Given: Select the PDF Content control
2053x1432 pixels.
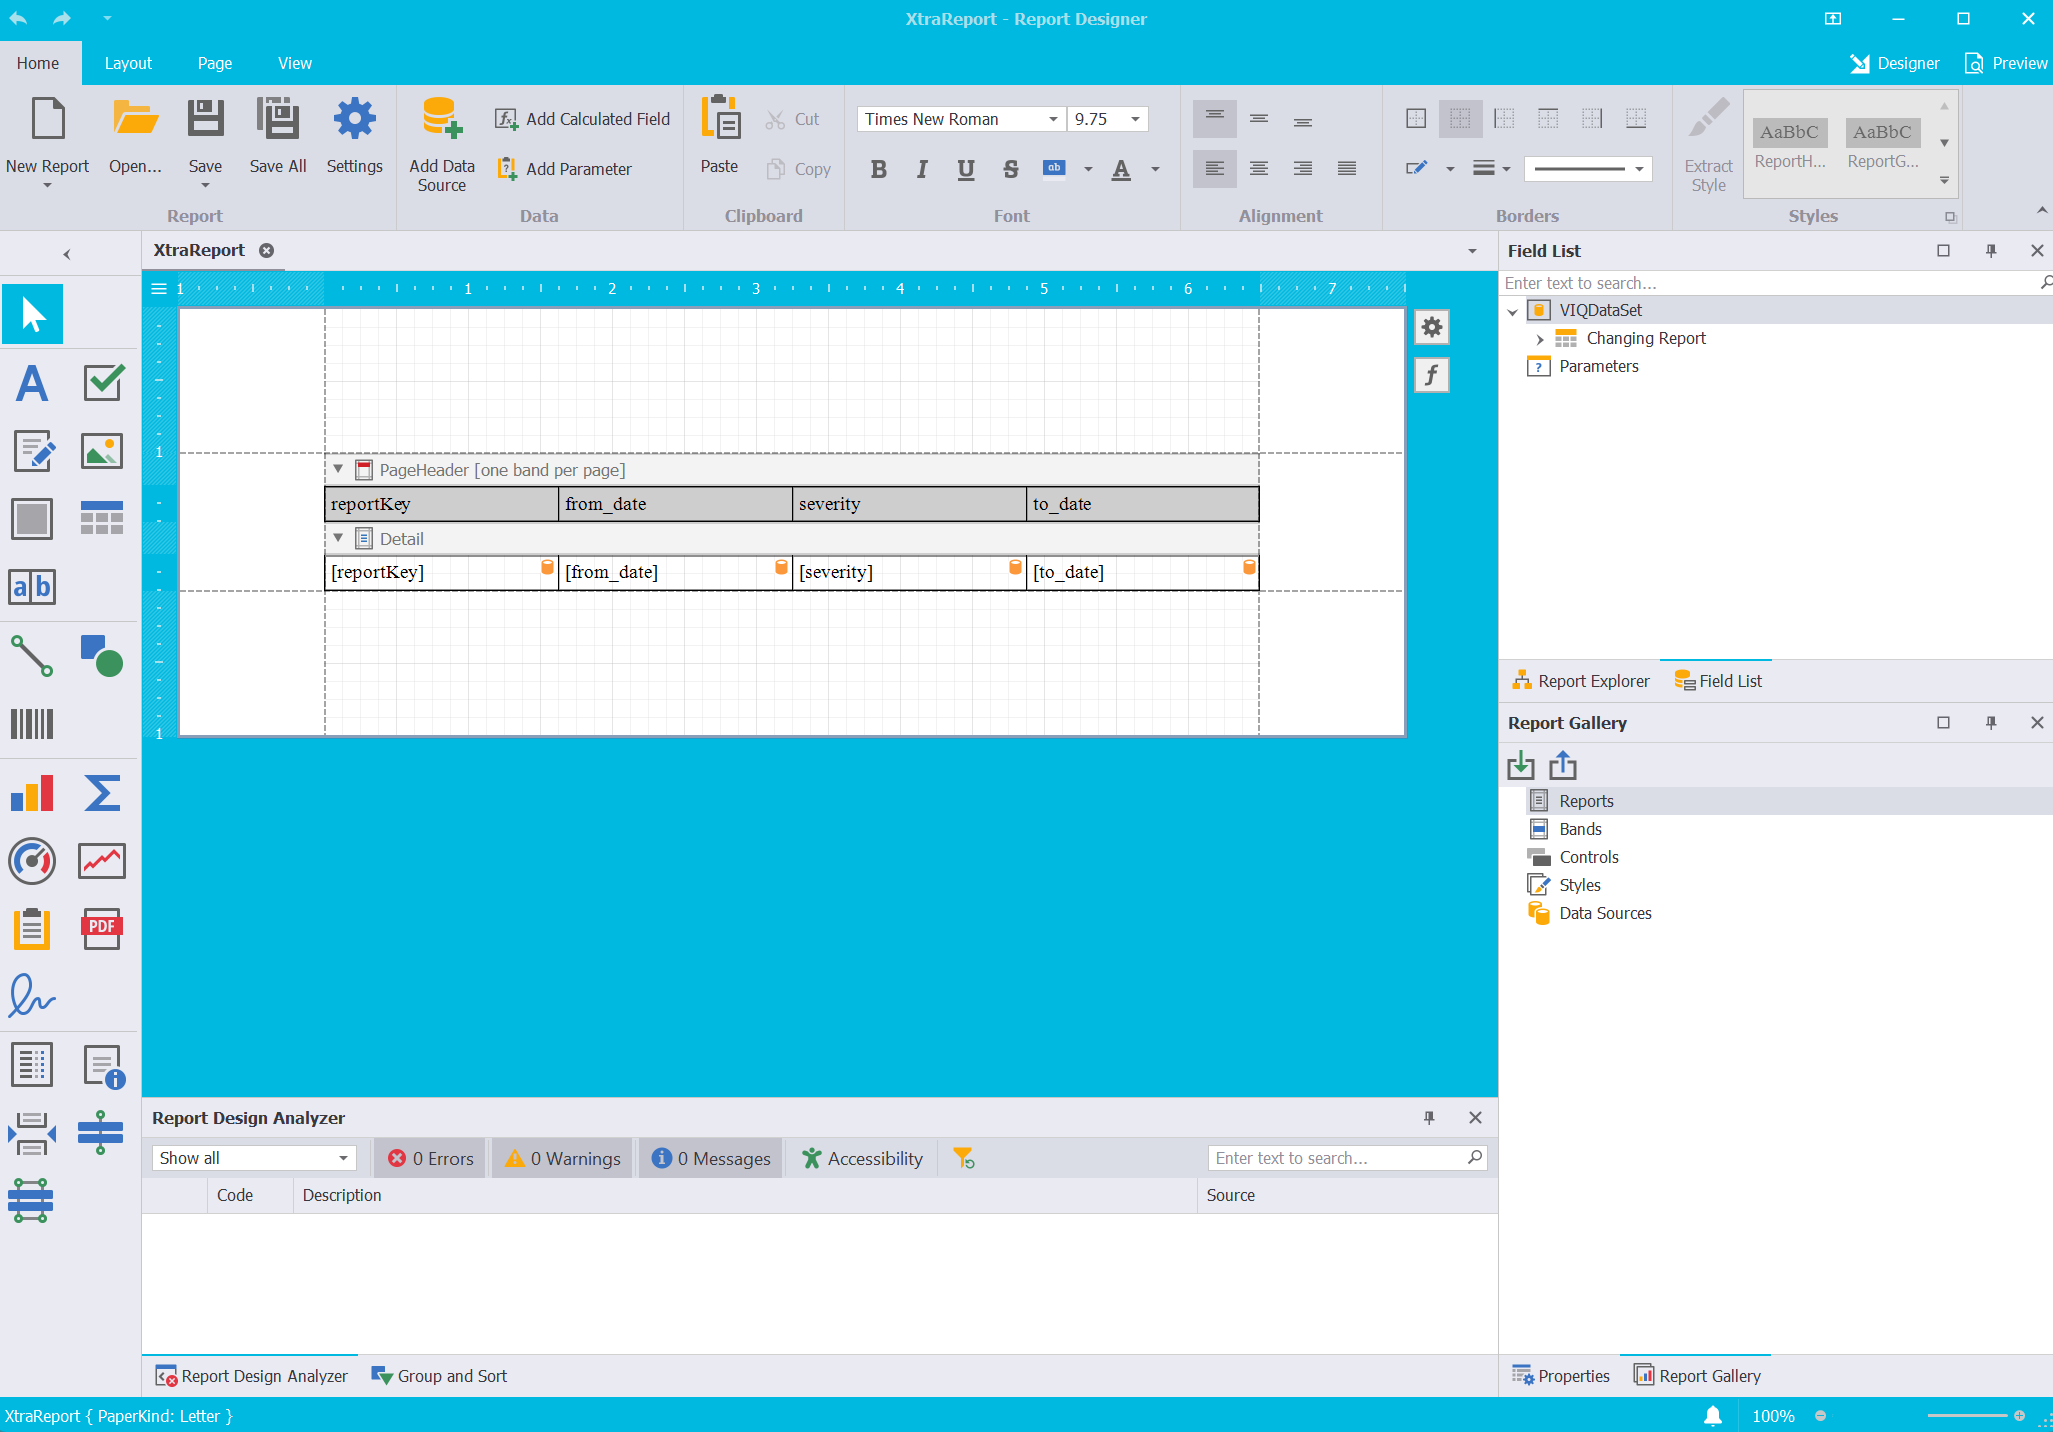Looking at the screenshot, I should (x=102, y=928).
